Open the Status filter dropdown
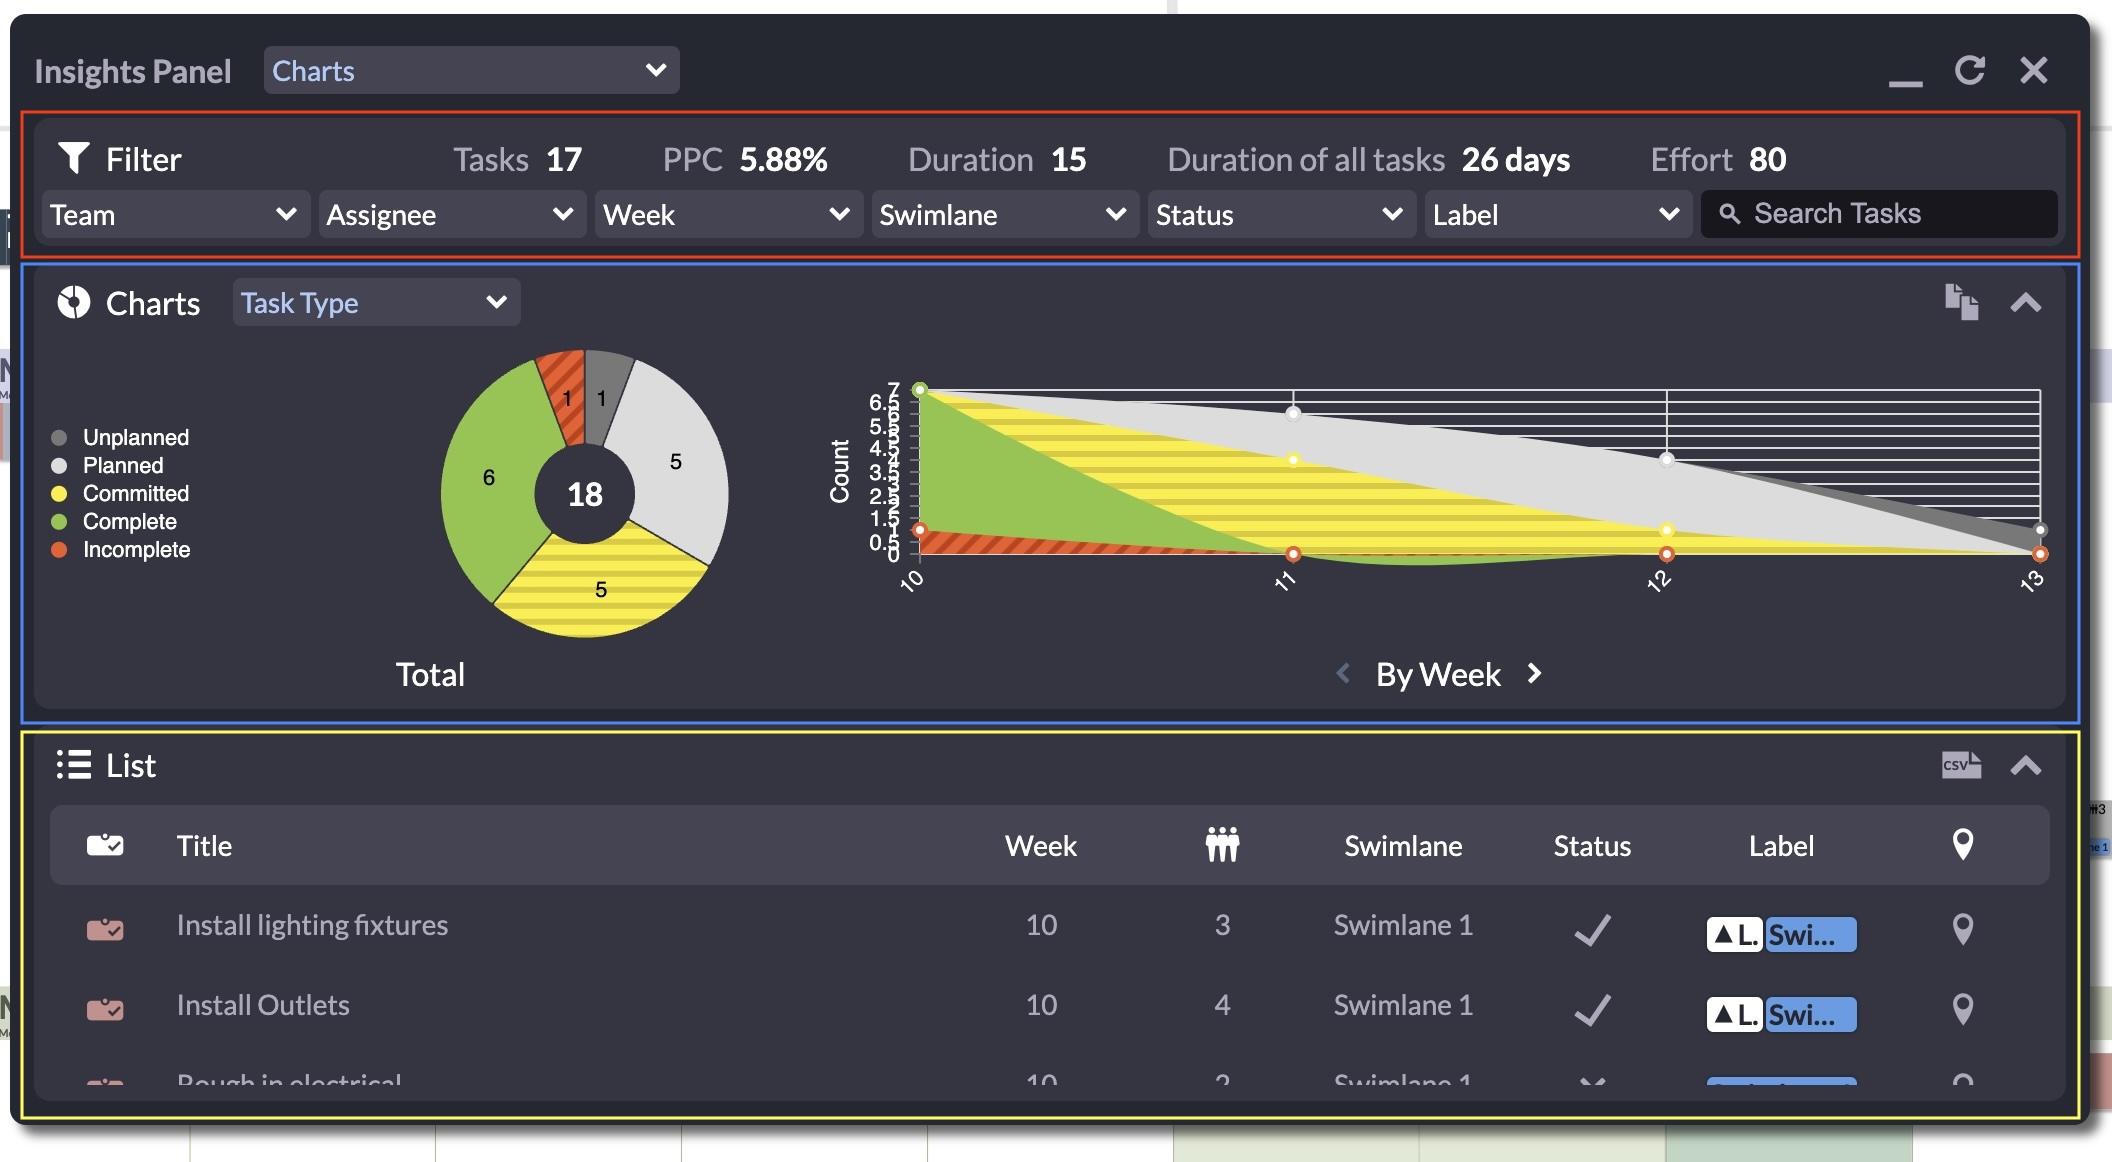The width and height of the screenshot is (2112, 1162). (x=1281, y=214)
